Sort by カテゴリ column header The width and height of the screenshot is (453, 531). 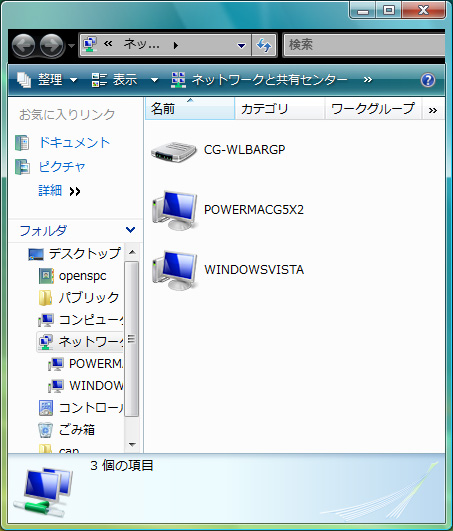tap(279, 109)
